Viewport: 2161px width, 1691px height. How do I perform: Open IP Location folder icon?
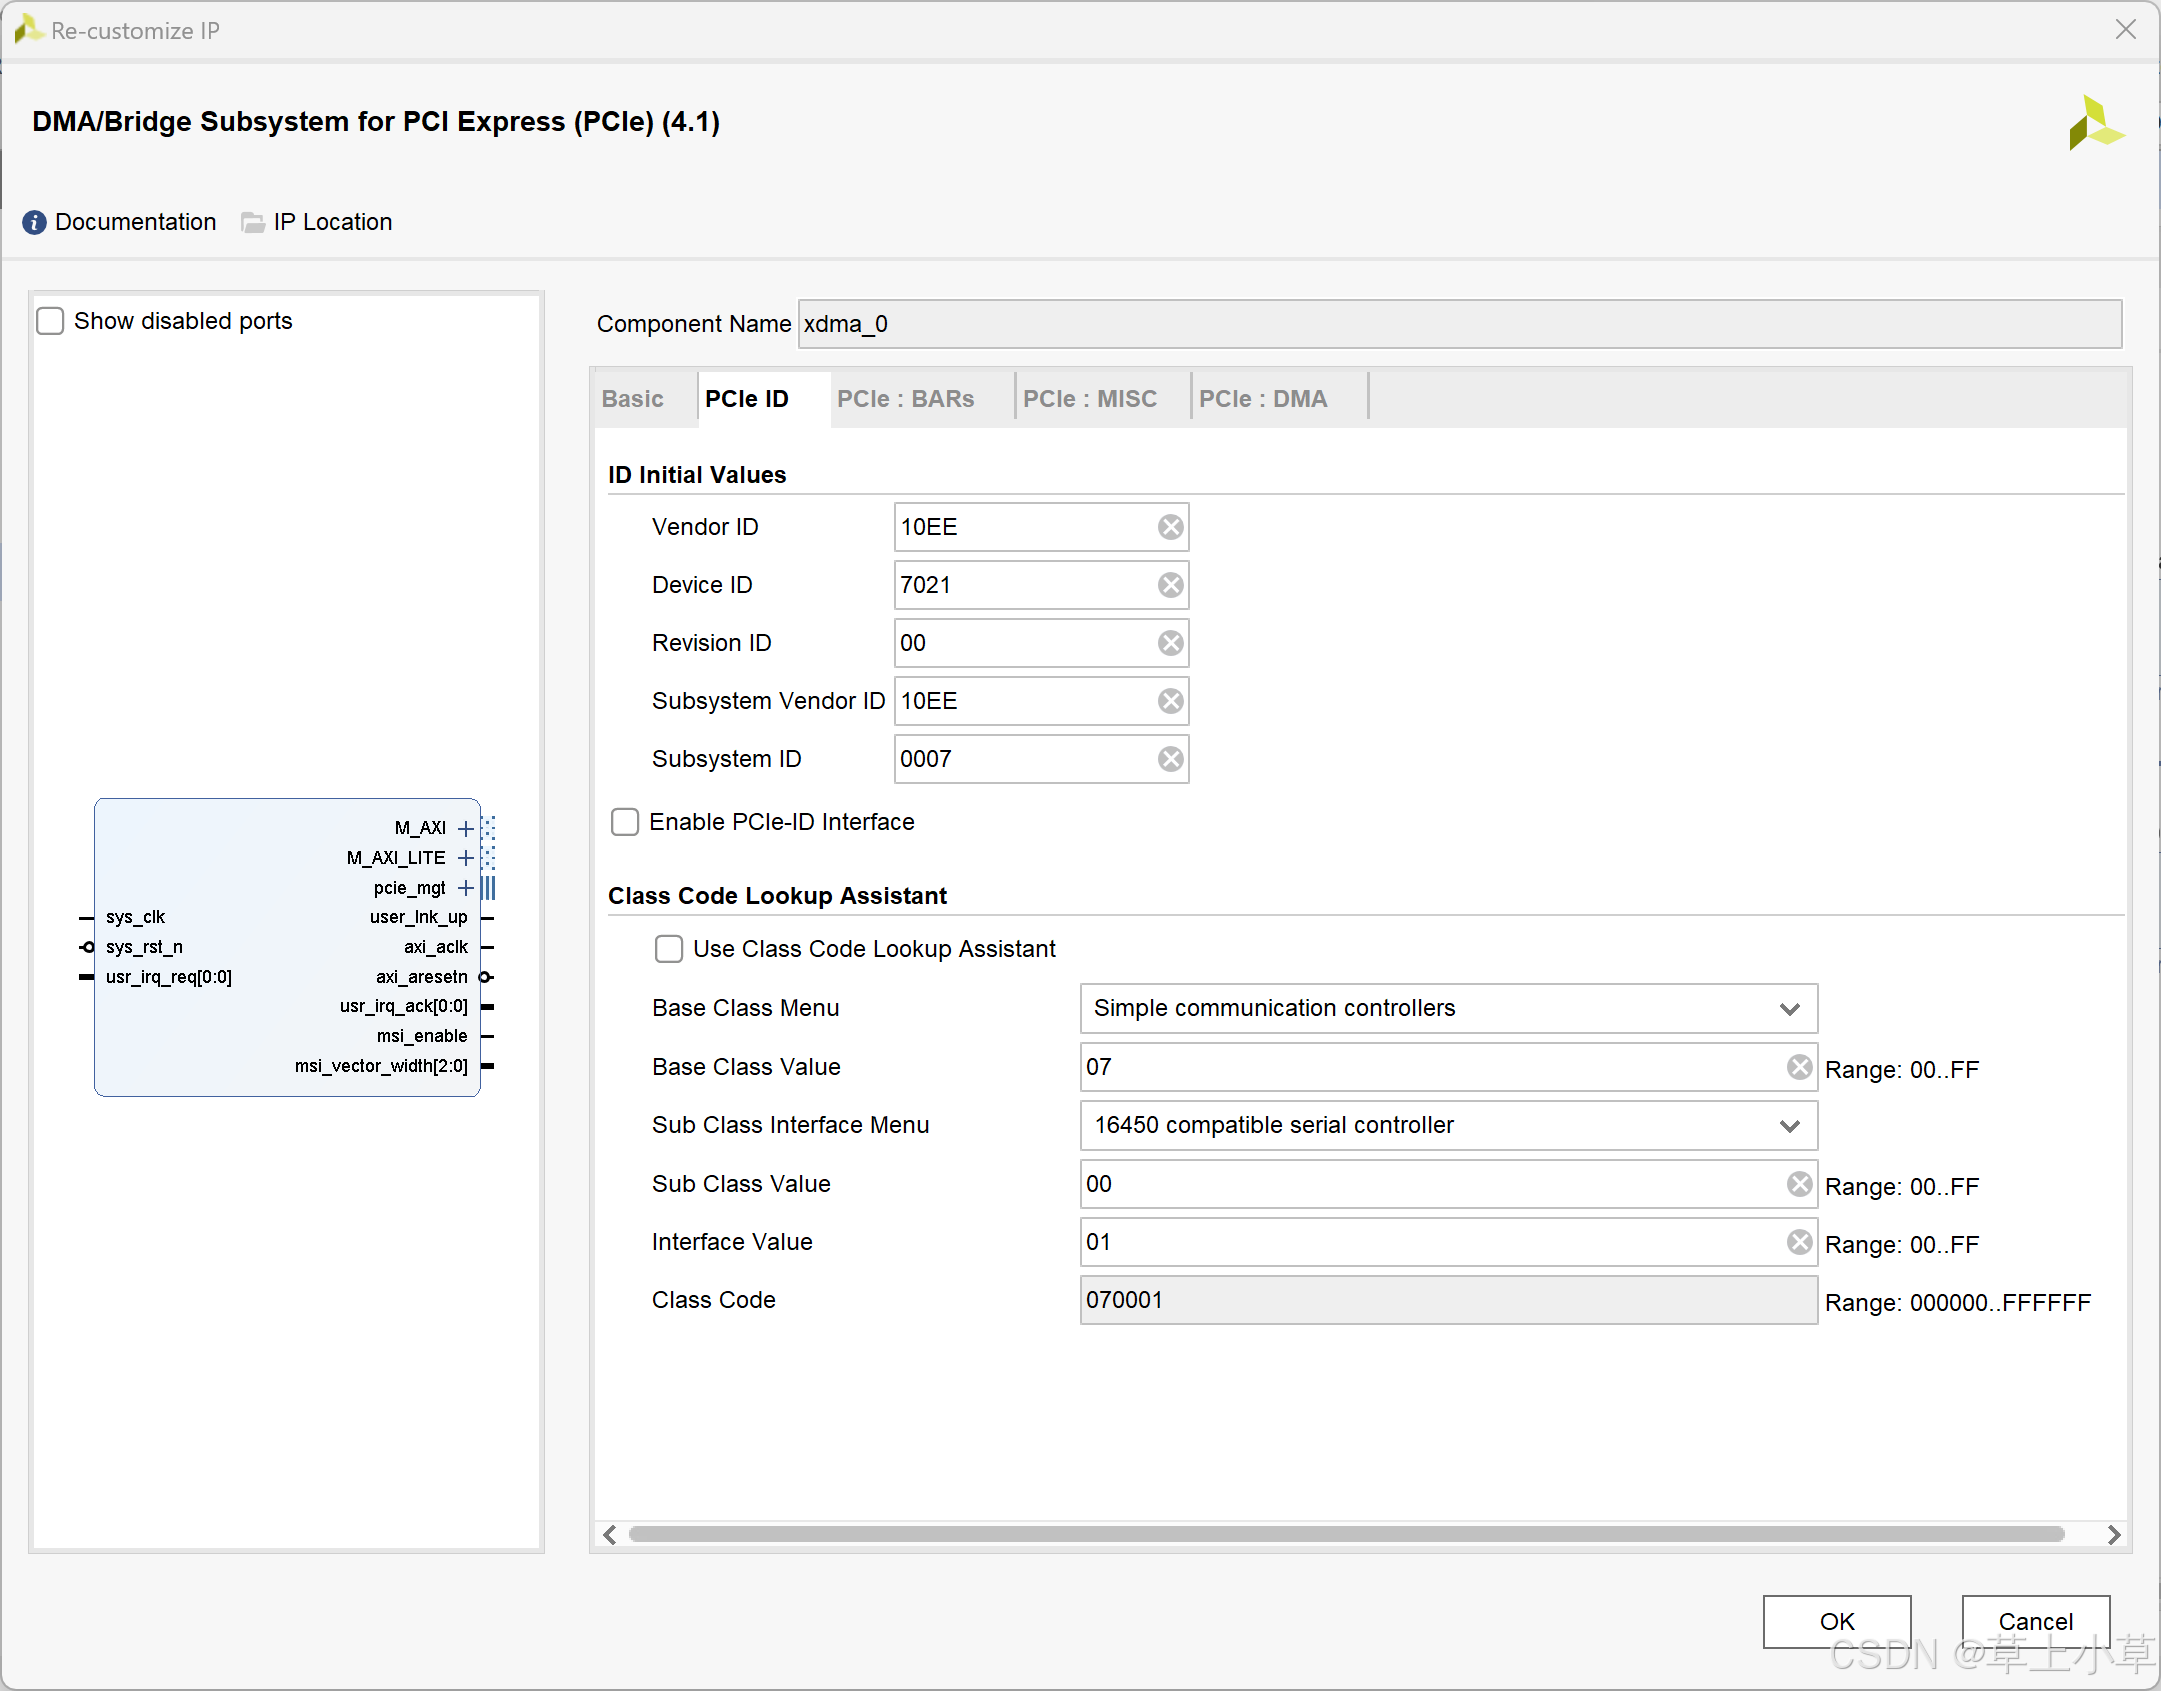(253, 222)
